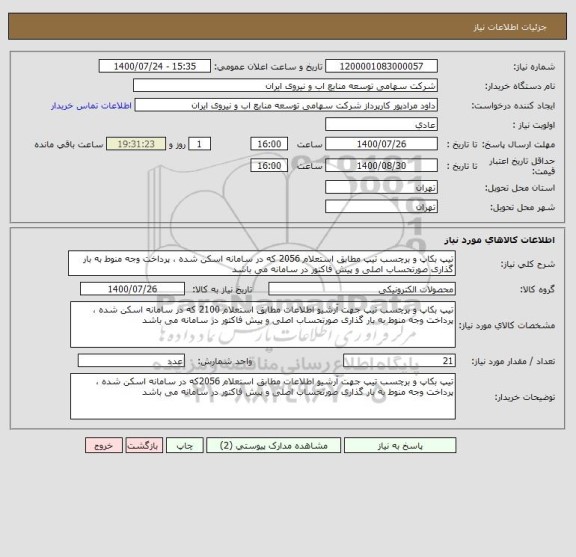
Task: Click the خروج exit button
Action: point(104,445)
